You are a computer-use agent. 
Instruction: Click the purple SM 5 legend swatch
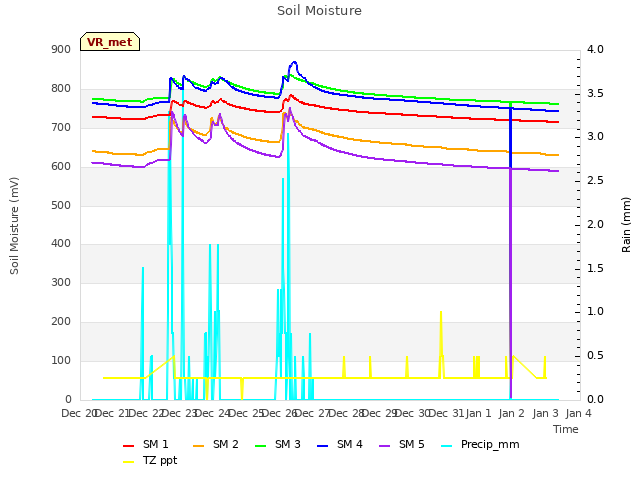tap(384, 446)
